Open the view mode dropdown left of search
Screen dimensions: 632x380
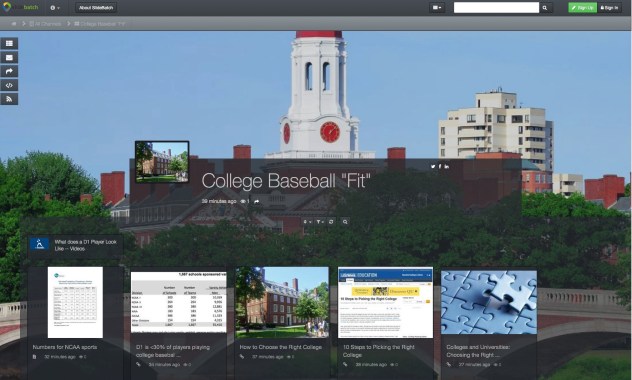pos(437,8)
